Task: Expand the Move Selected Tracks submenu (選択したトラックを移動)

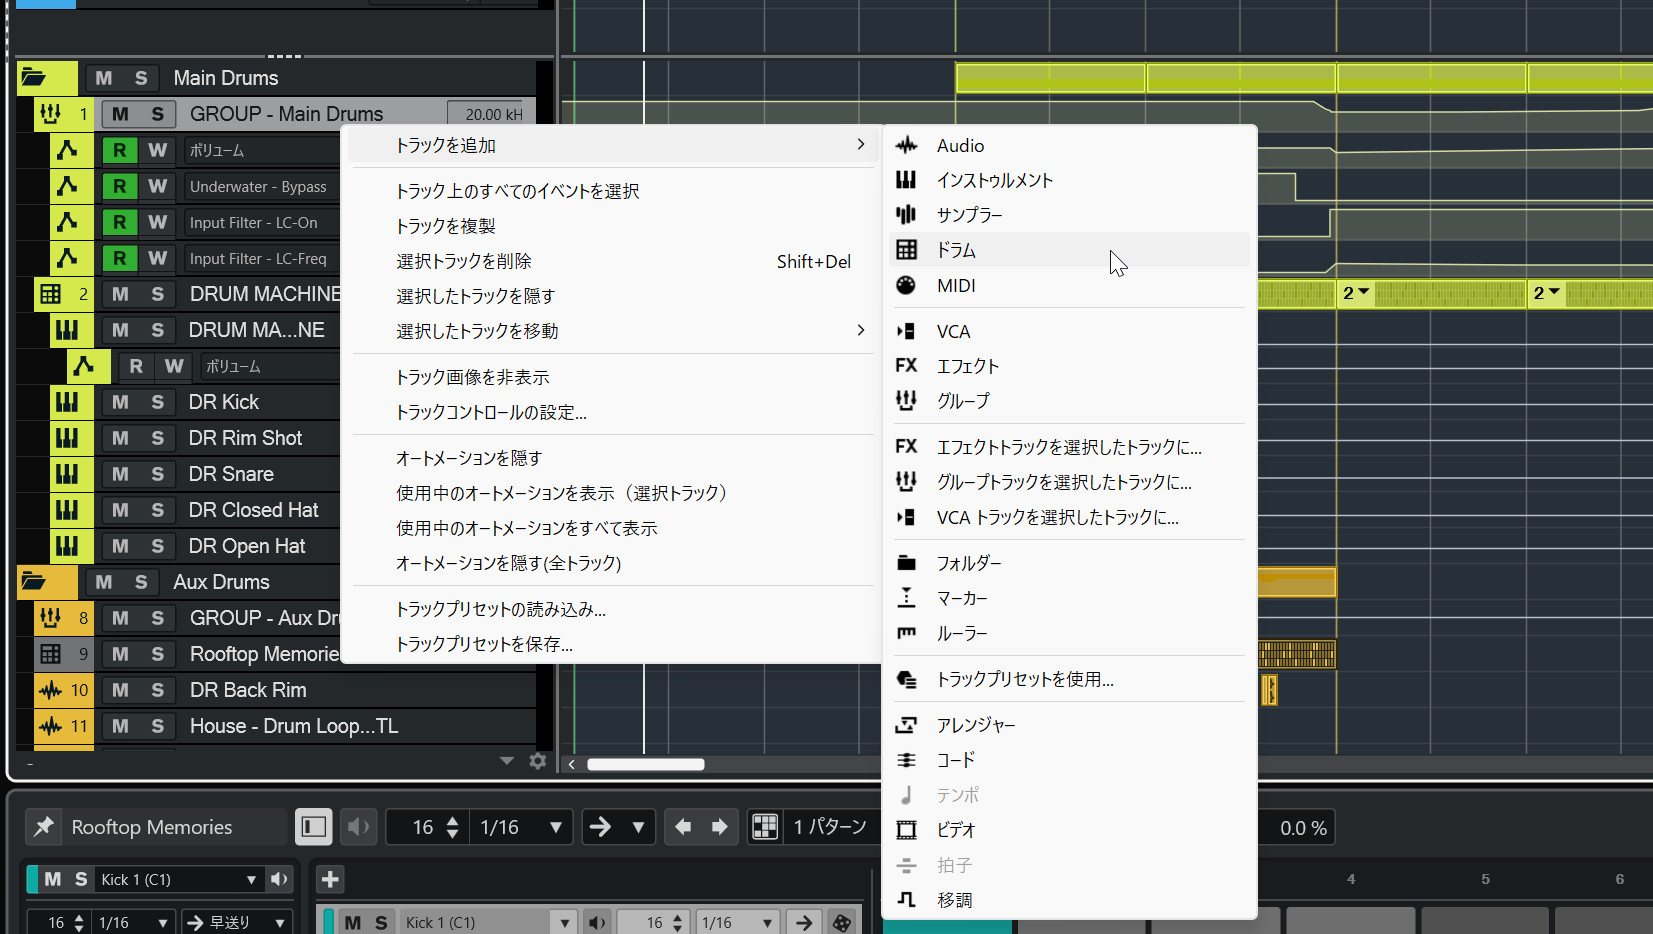Action: point(614,331)
